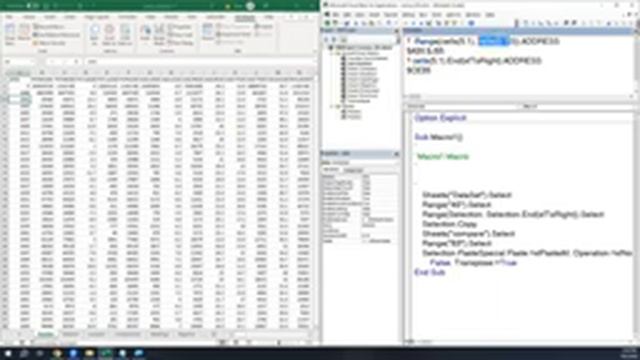Click Save icon in VBA toolbar
The height and width of the screenshot is (360, 640).
tap(347, 23)
